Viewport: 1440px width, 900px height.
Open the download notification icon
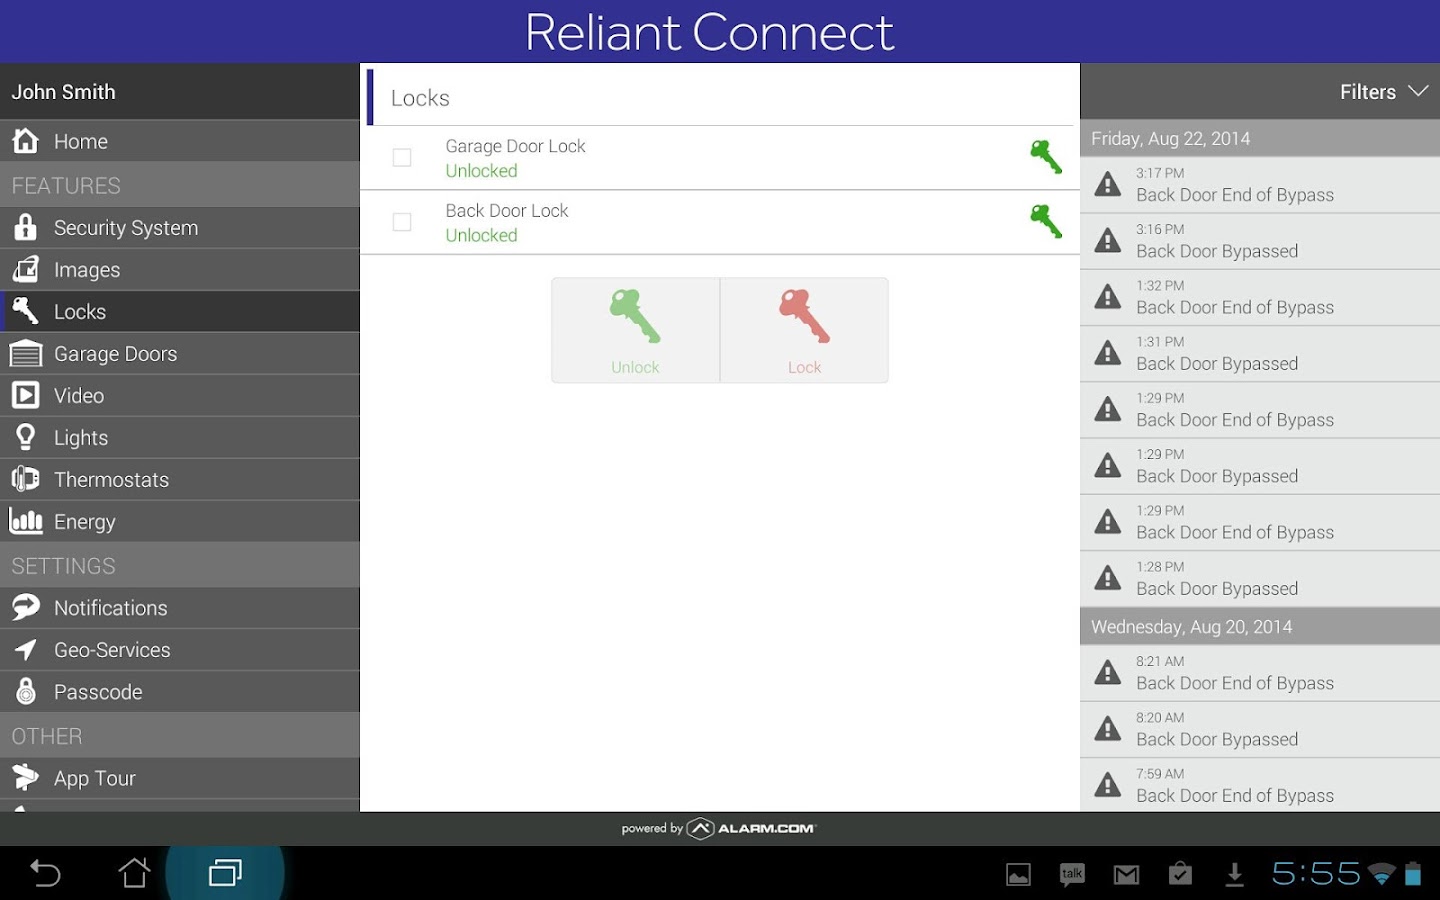pyautogui.click(x=1234, y=875)
